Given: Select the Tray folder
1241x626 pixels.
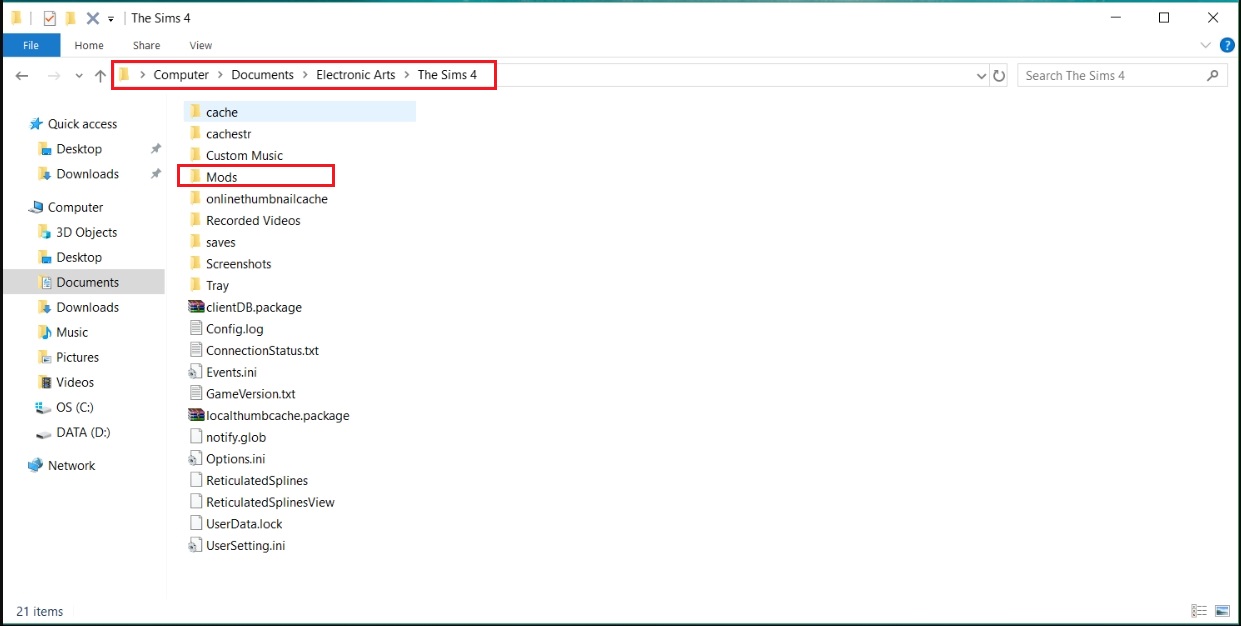Looking at the screenshot, I should pyautogui.click(x=217, y=285).
